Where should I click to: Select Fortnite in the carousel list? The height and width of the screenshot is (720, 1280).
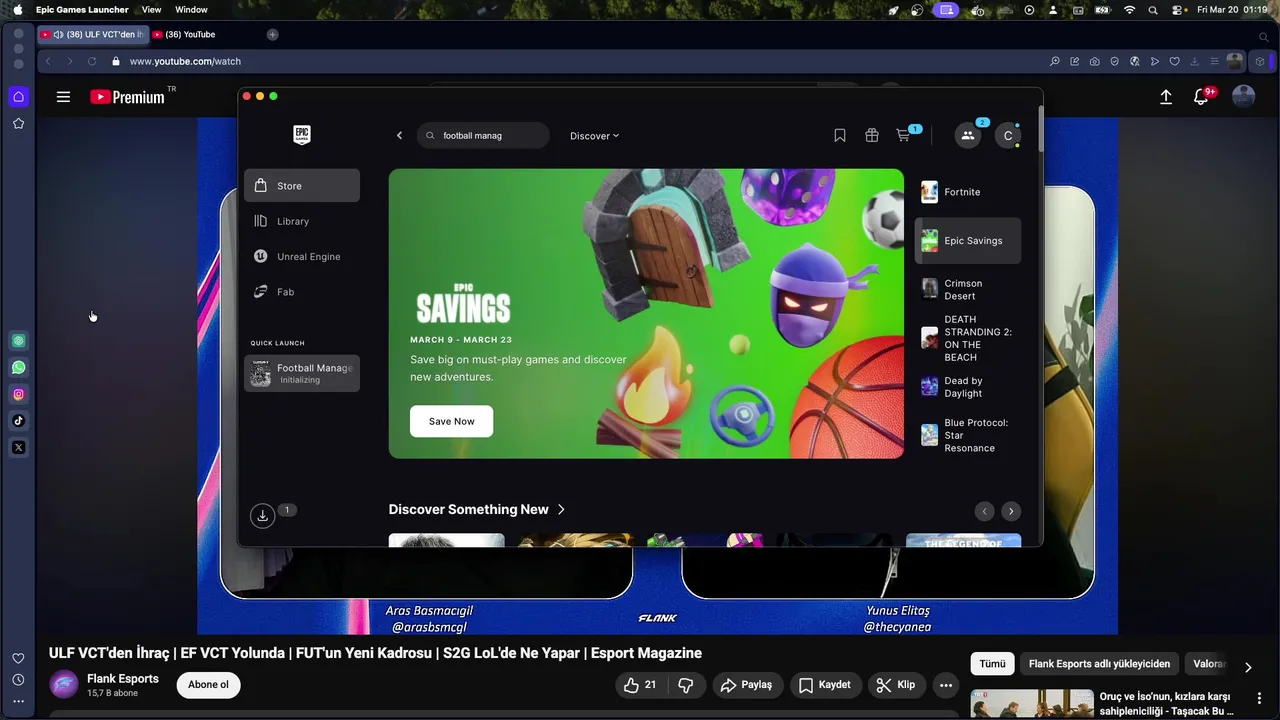[x=968, y=192]
